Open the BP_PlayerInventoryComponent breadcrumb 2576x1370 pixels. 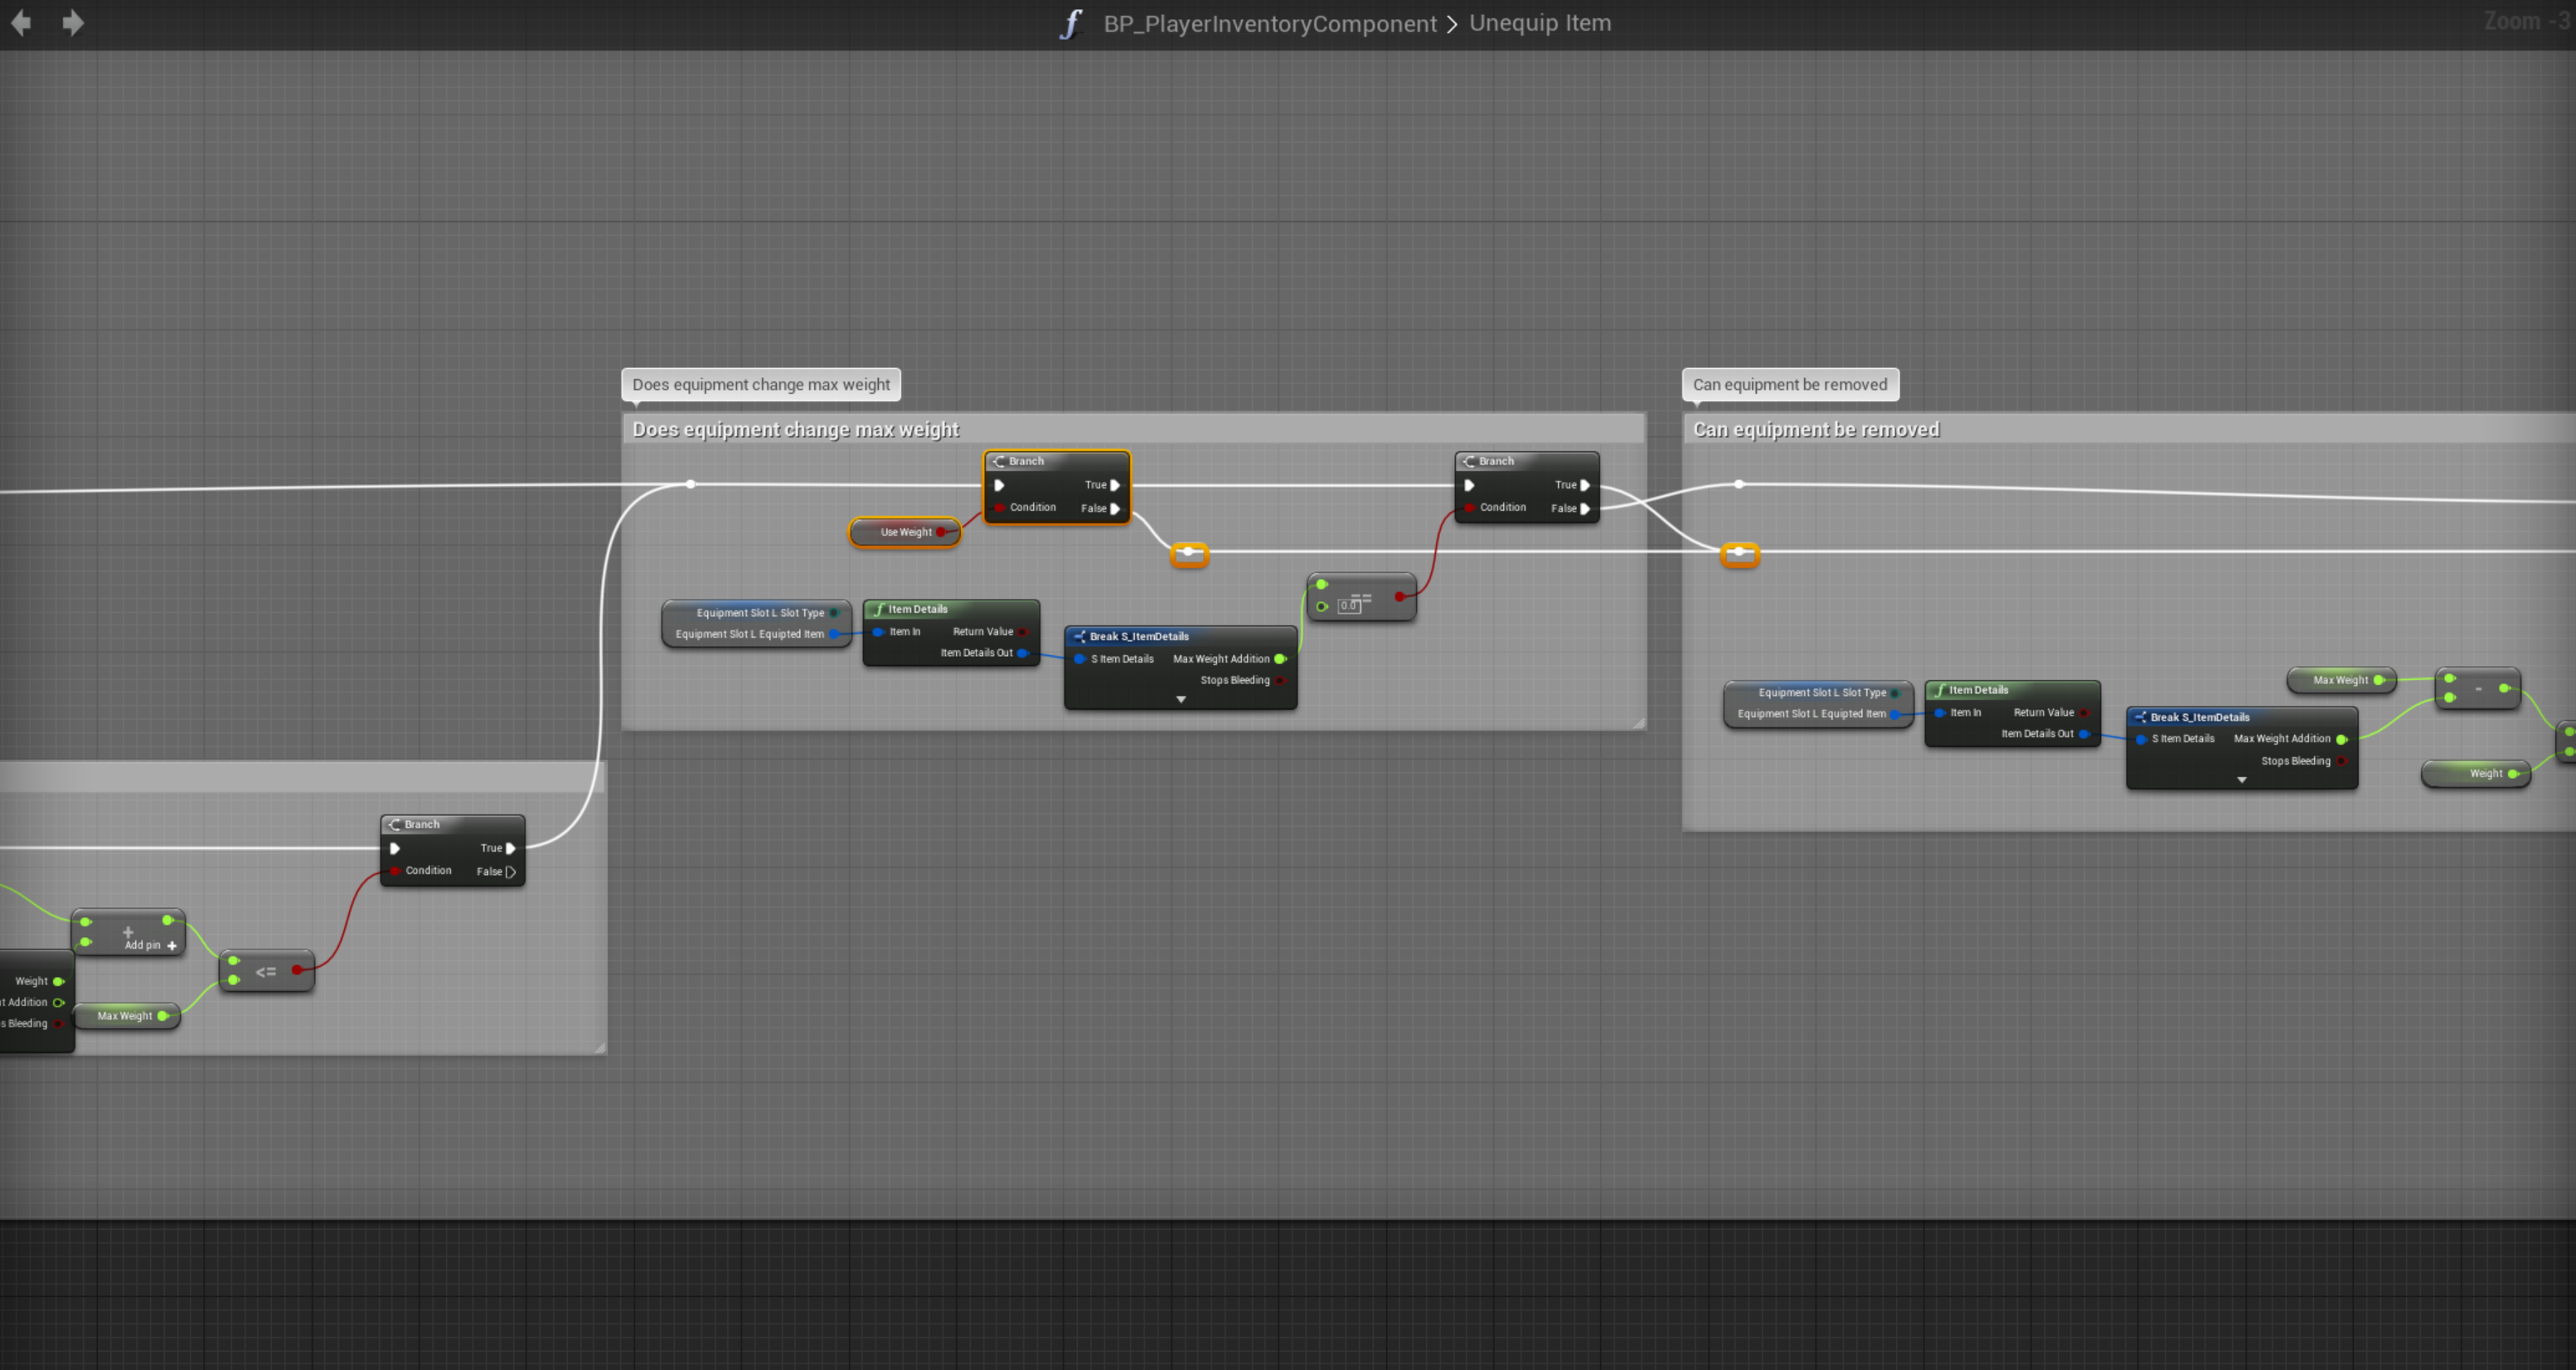pyautogui.click(x=1269, y=24)
